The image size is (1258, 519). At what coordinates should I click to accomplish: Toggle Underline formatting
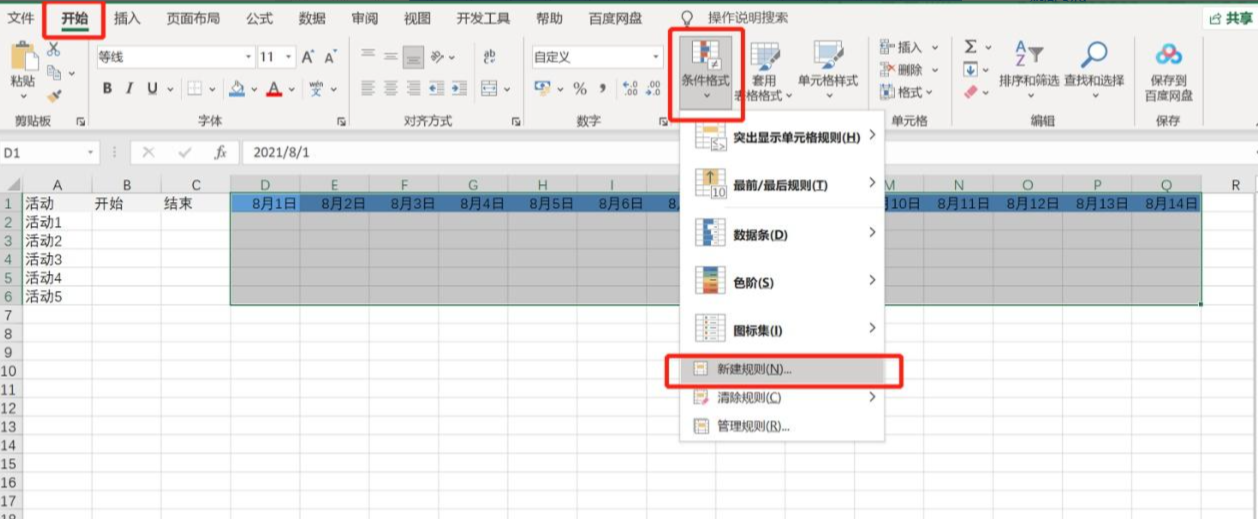[152, 88]
